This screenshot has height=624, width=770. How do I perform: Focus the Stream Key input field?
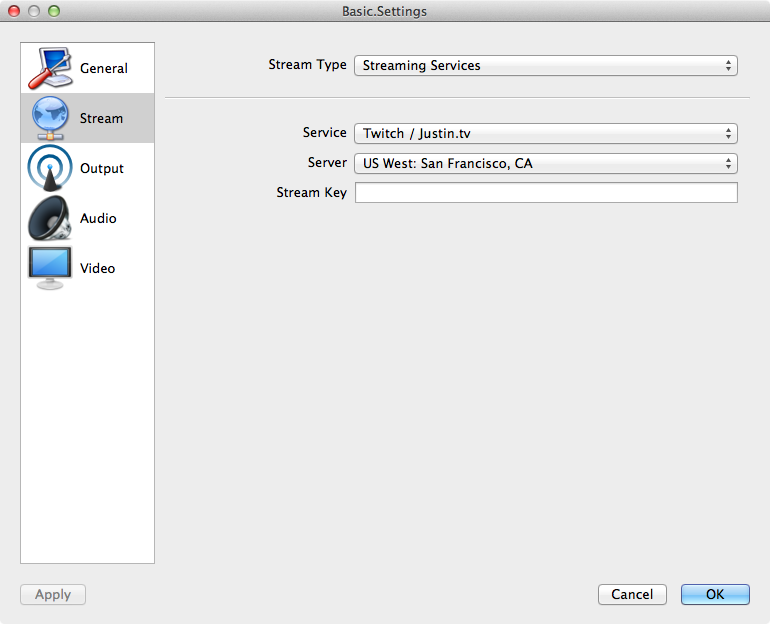coord(546,192)
